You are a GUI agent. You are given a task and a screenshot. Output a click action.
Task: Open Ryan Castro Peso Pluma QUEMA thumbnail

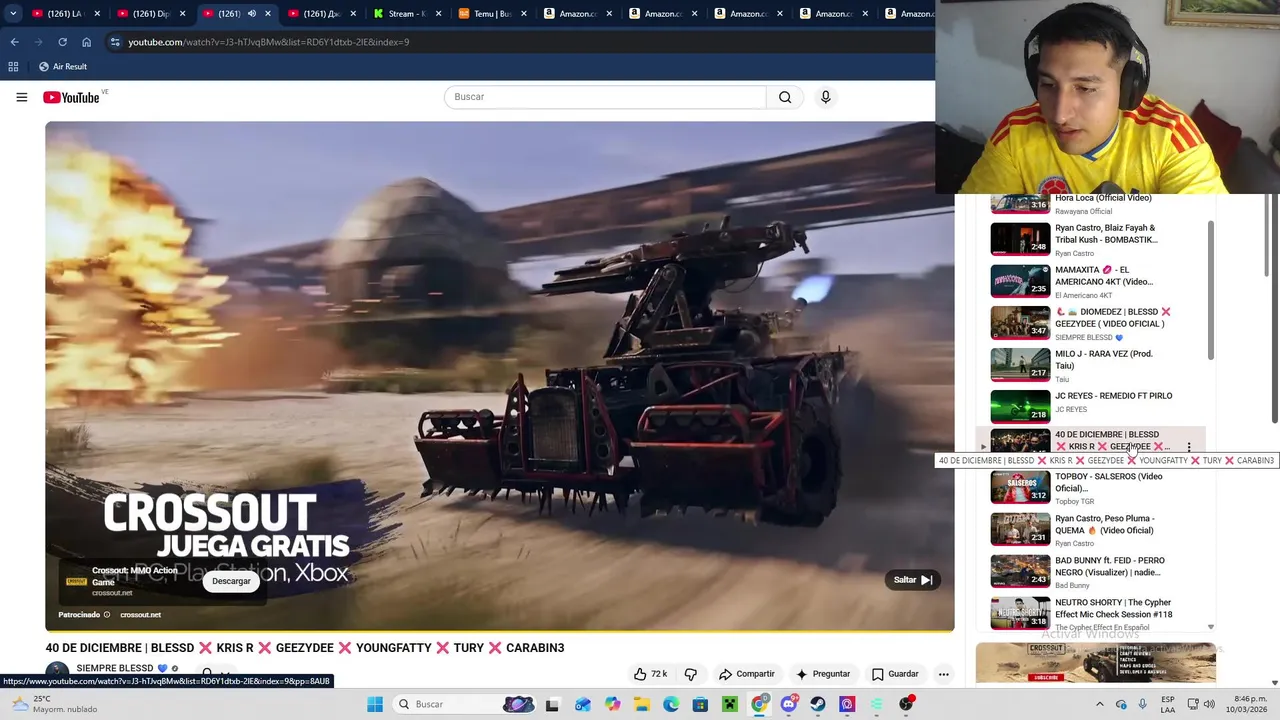coord(1020,530)
